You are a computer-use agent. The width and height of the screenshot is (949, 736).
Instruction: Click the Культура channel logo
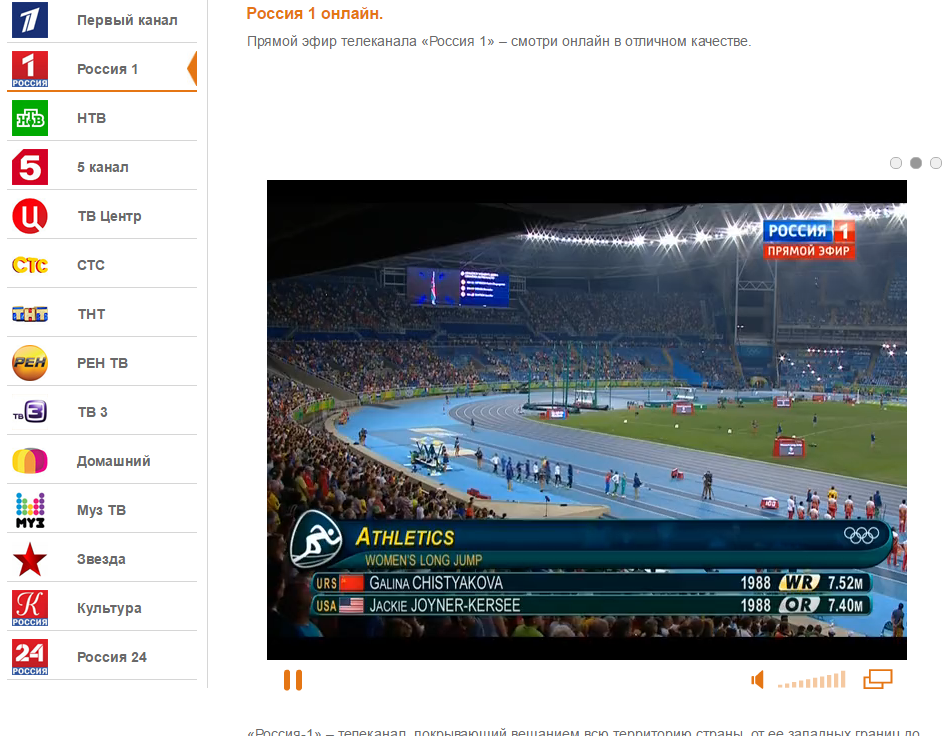click(x=30, y=608)
